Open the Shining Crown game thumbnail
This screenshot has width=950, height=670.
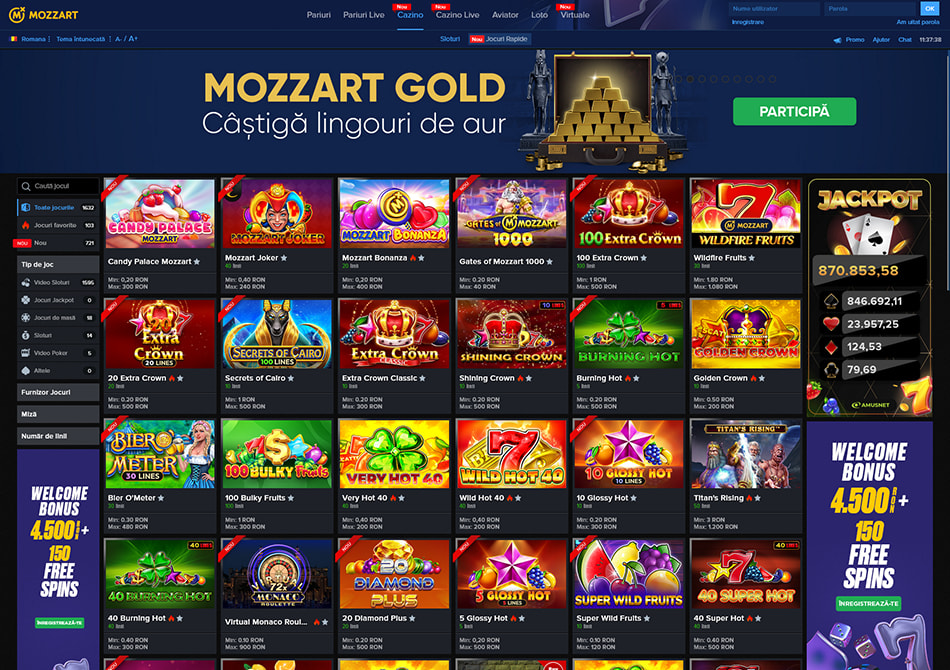click(x=511, y=334)
